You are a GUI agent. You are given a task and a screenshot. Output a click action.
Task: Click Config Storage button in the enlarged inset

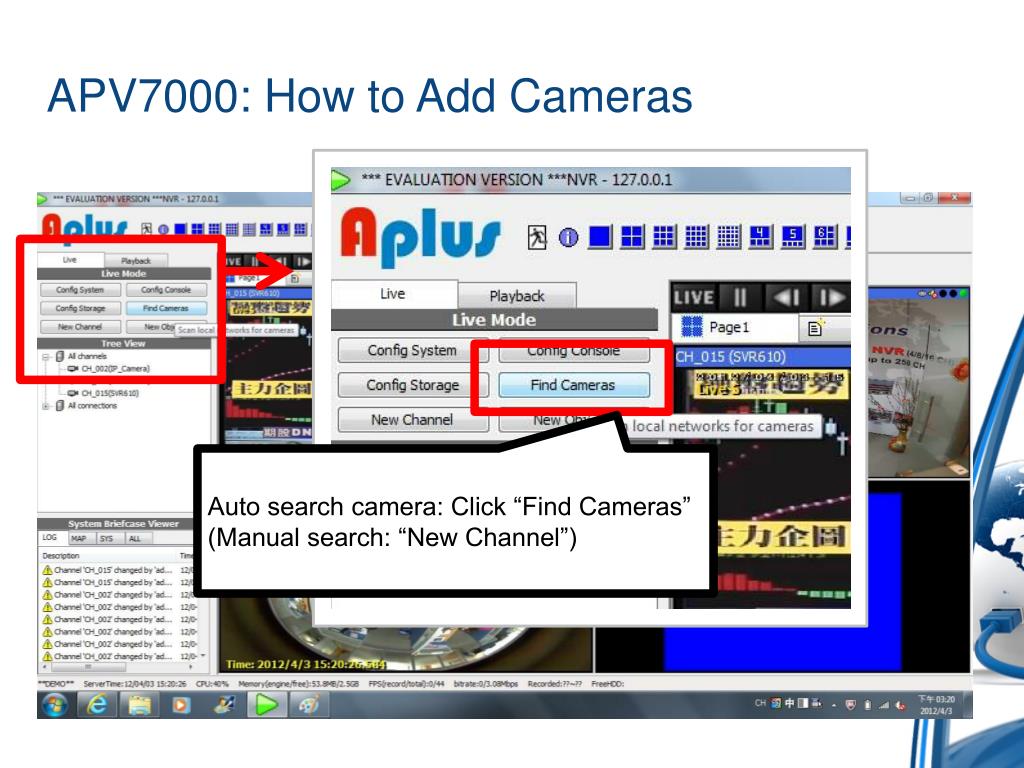412,385
